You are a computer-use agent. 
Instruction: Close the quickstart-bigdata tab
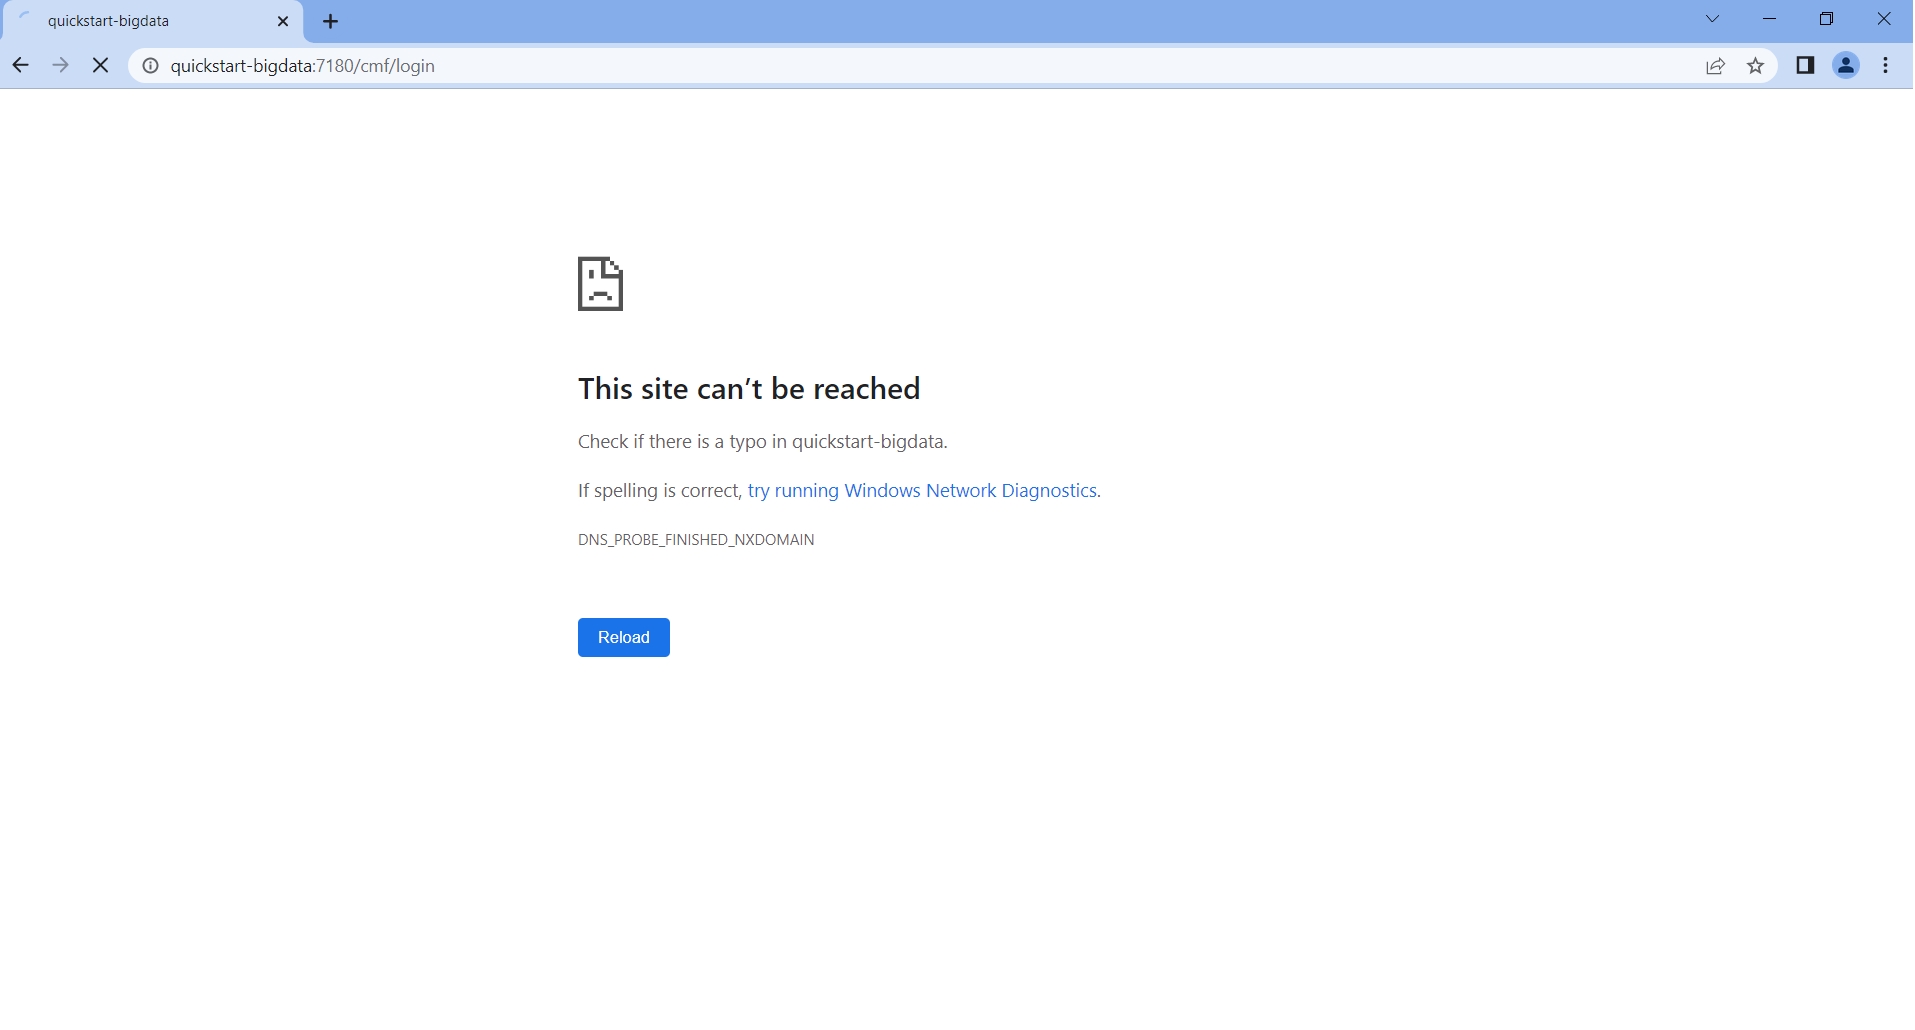(283, 21)
